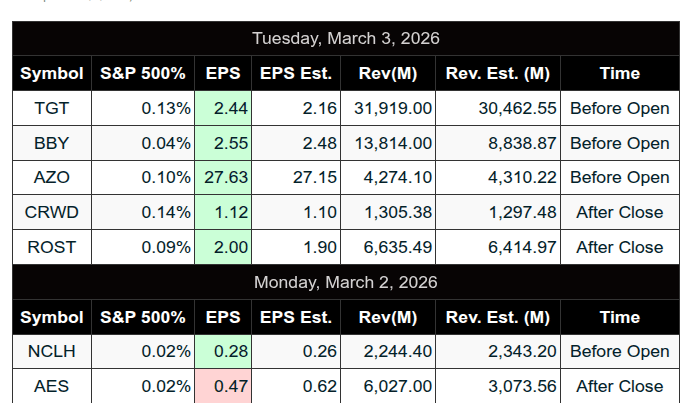
Task: Click the first table's Time column header
Action: [619, 73]
